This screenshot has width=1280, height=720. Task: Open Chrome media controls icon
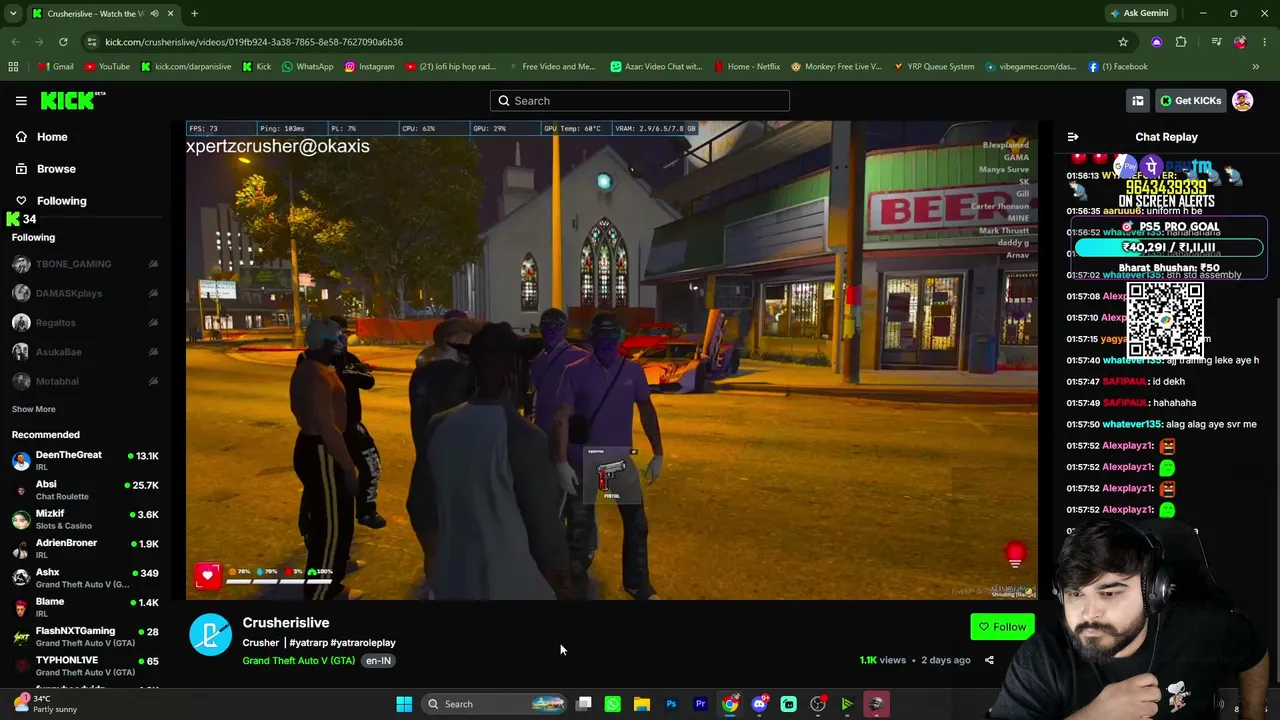pyautogui.click(x=1216, y=42)
